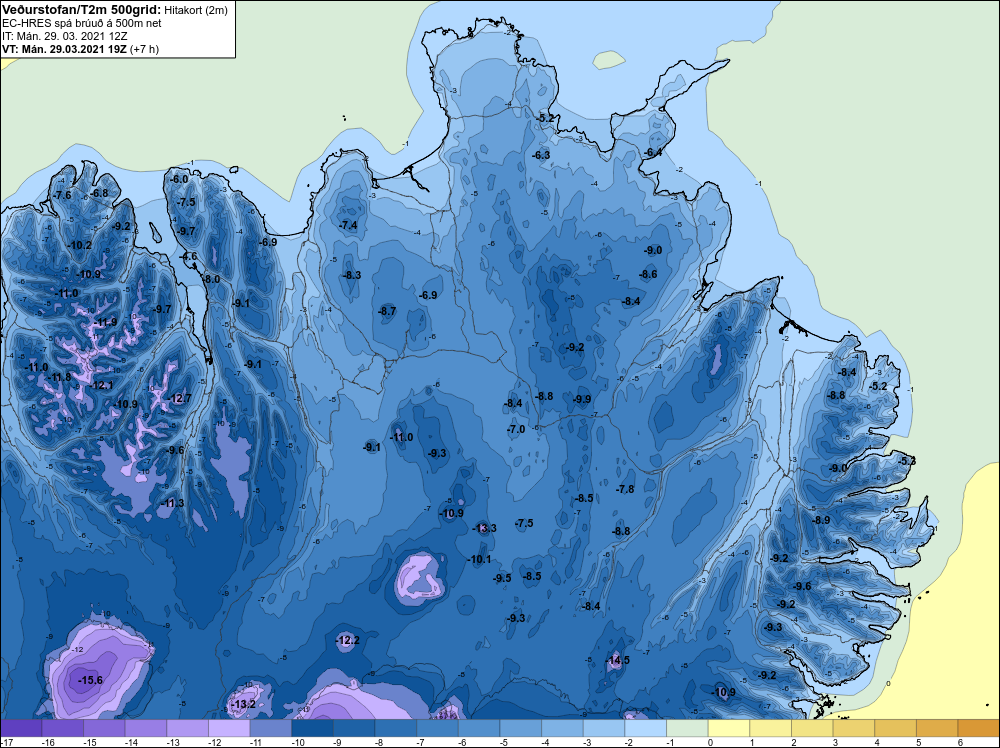
Task: Click the -8.0 temperature value
Action: coord(211,279)
